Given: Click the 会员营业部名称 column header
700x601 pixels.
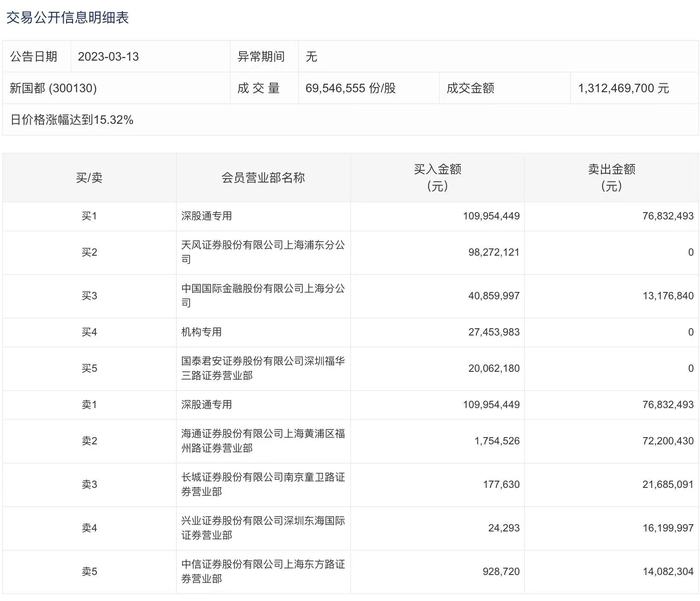Looking at the screenshot, I should point(263,178).
